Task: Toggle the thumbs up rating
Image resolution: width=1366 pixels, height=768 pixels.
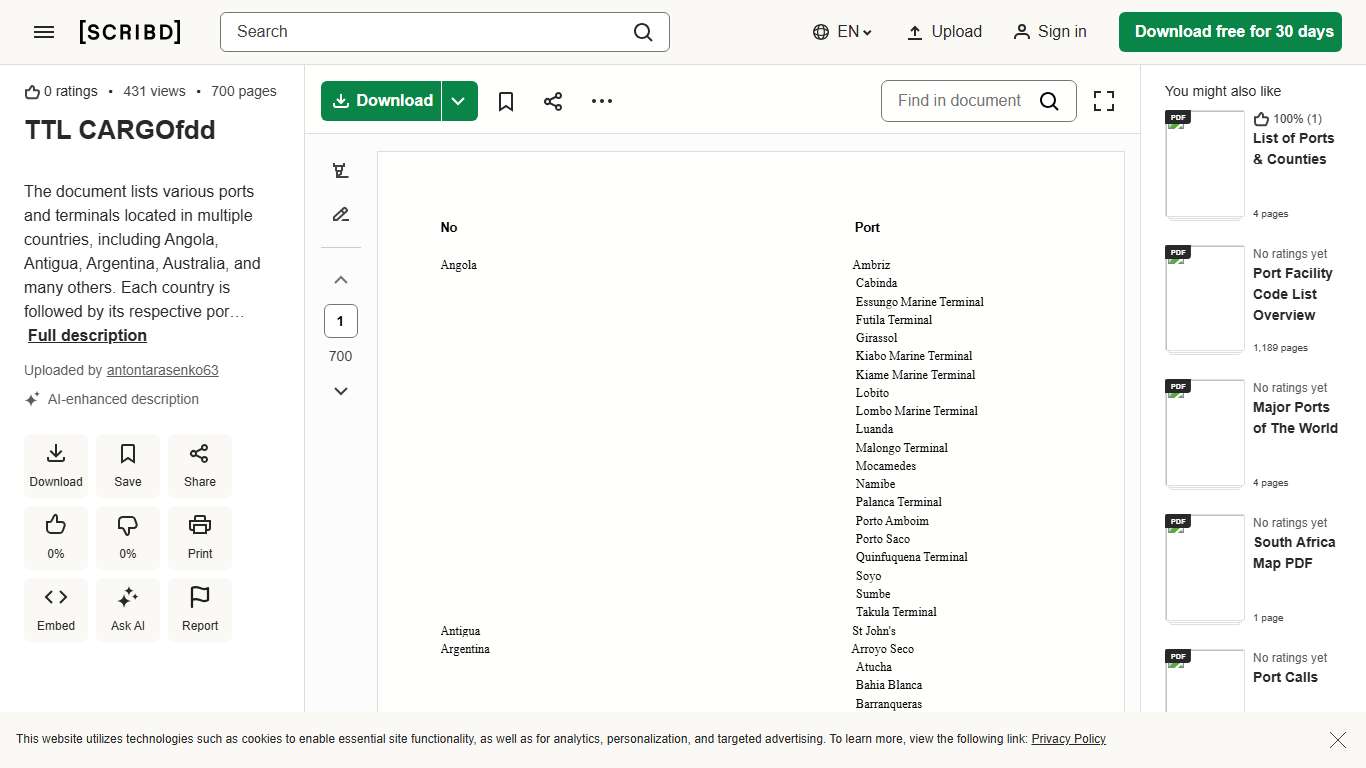Action: [56, 537]
